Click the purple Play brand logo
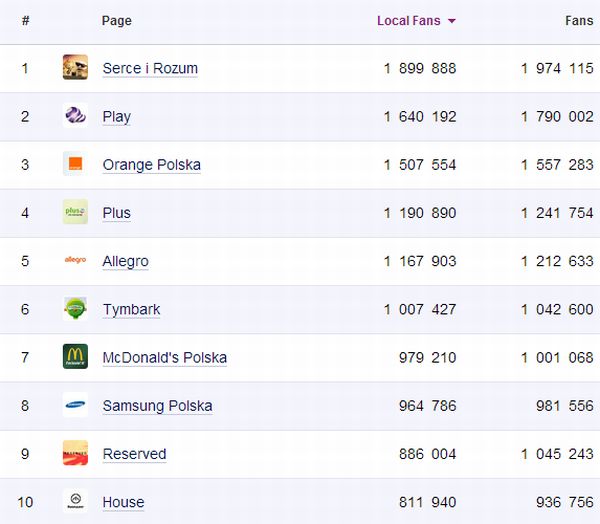 [x=75, y=116]
